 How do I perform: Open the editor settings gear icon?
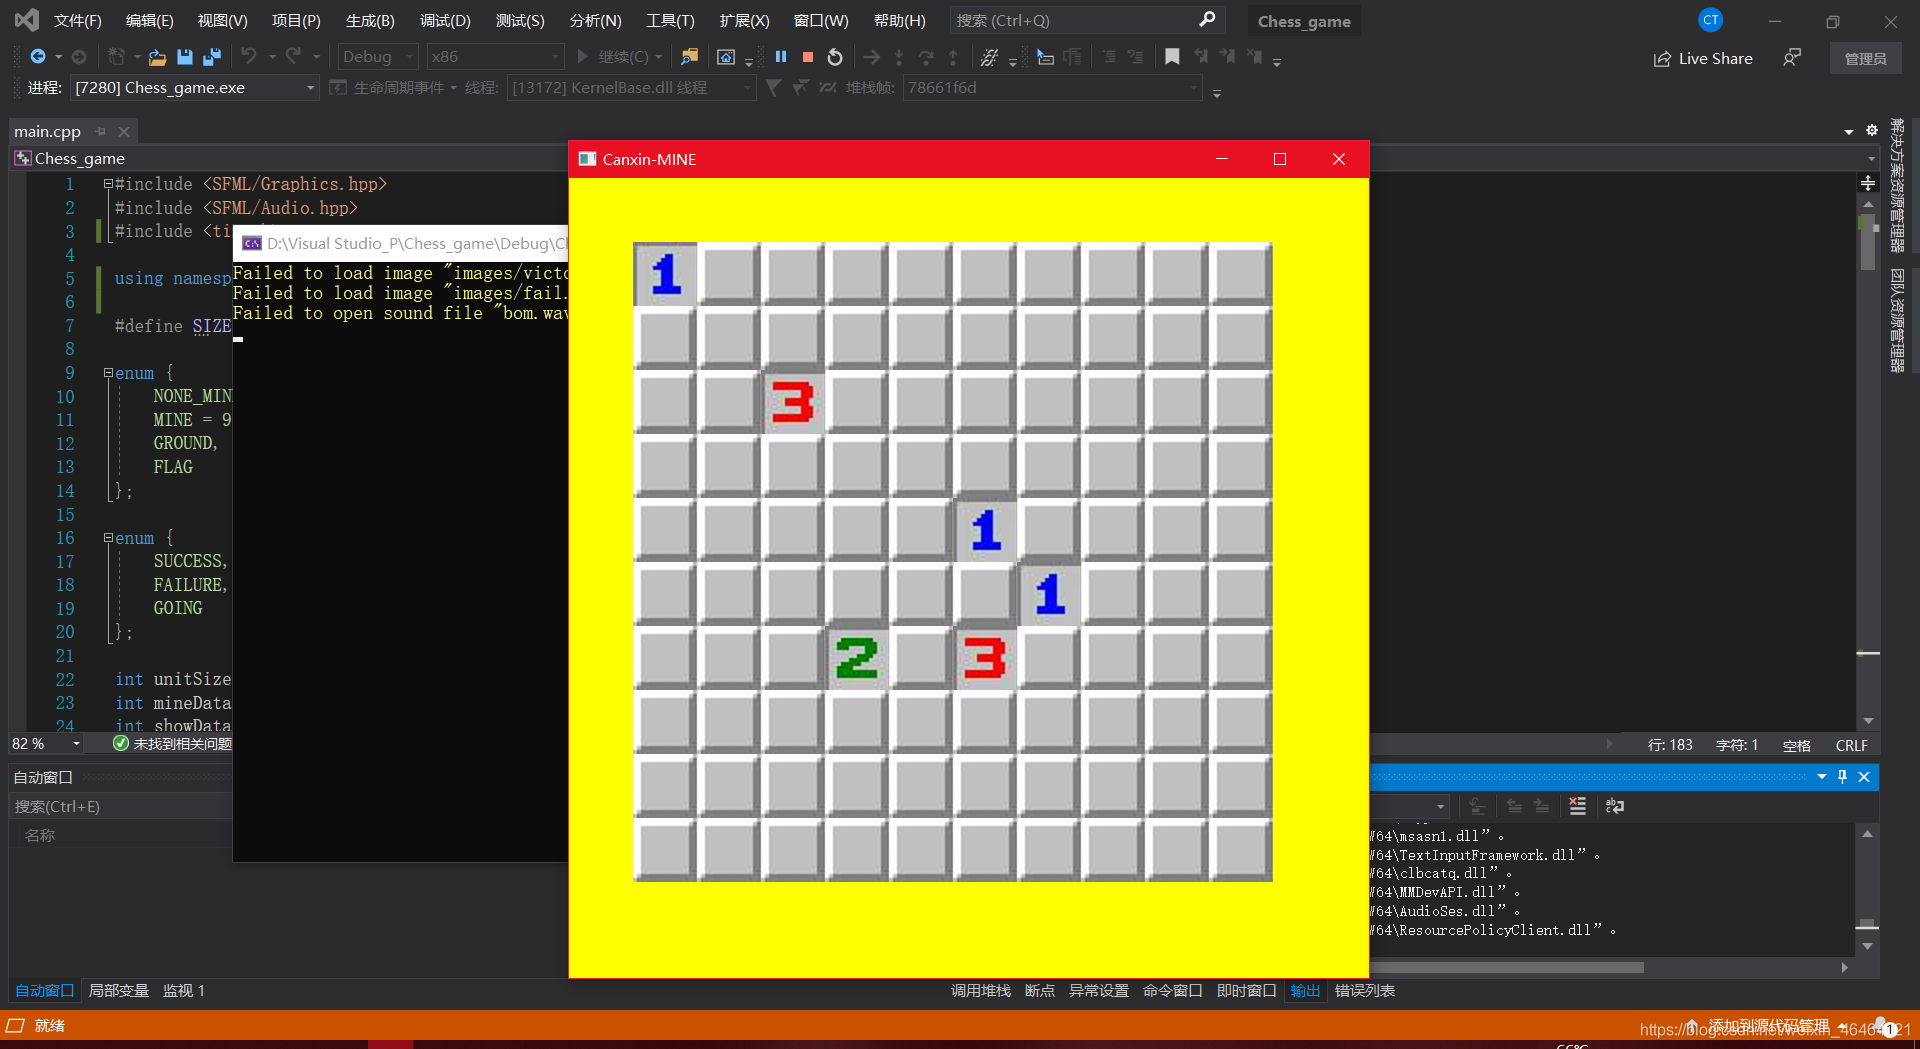tap(1872, 131)
